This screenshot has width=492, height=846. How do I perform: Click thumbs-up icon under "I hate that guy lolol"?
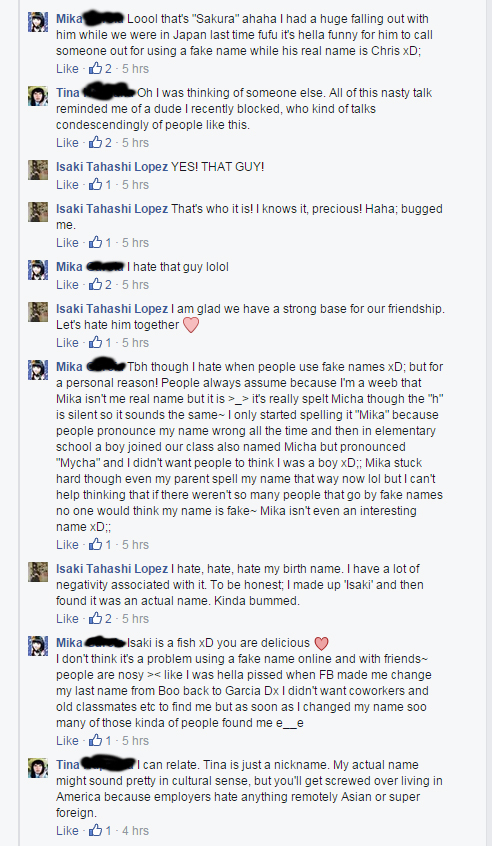coord(96,284)
